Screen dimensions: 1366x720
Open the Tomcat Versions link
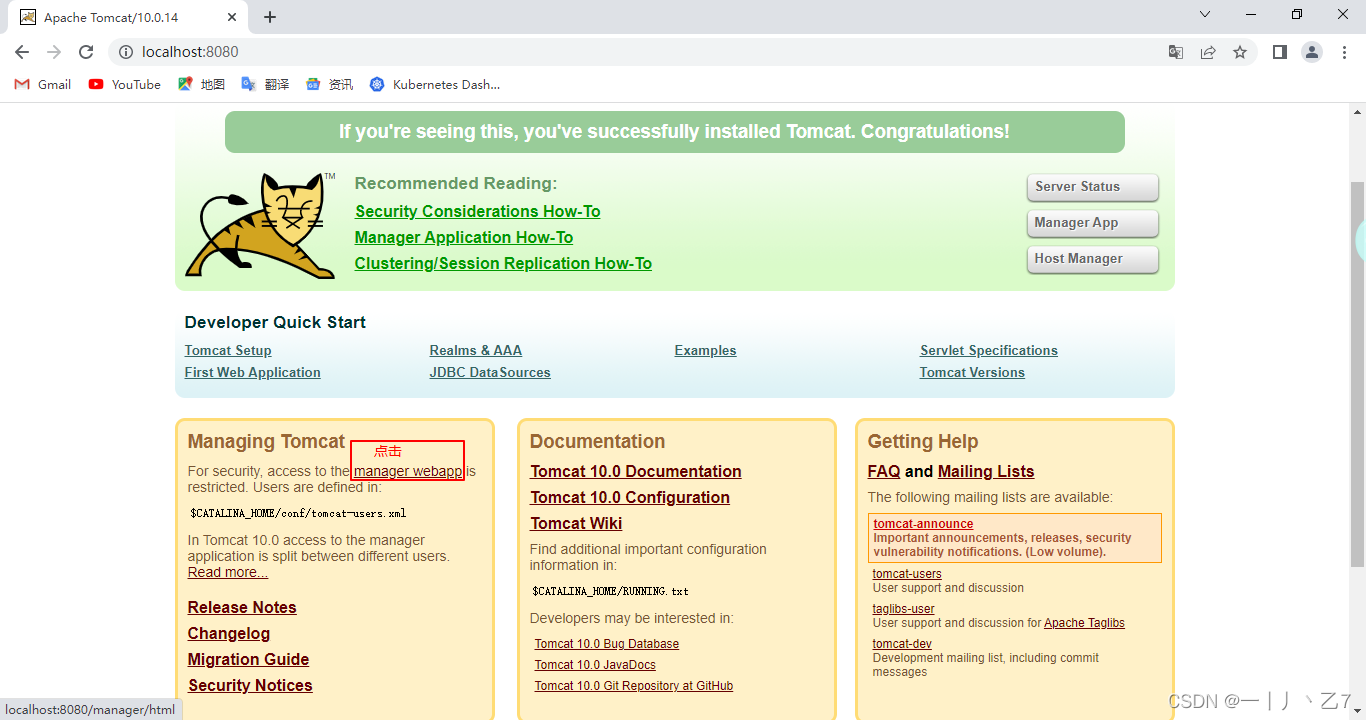(972, 372)
